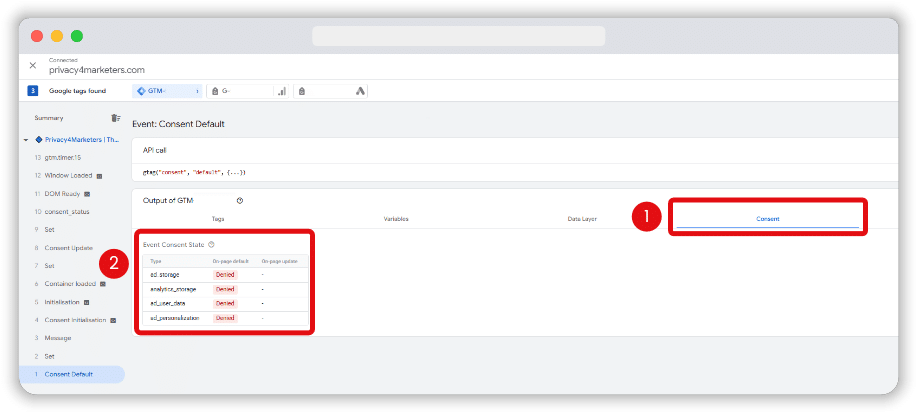Collapse the Privacy4Marketers event tree arrow
Image resolution: width=916 pixels, height=412 pixels.
(x=26, y=140)
